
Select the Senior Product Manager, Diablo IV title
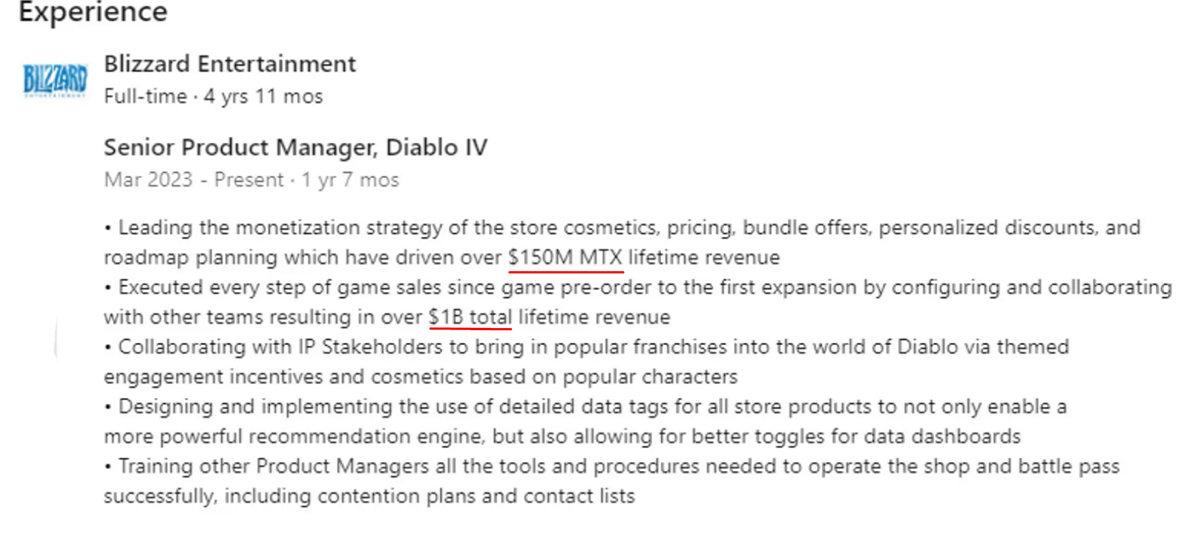point(295,148)
